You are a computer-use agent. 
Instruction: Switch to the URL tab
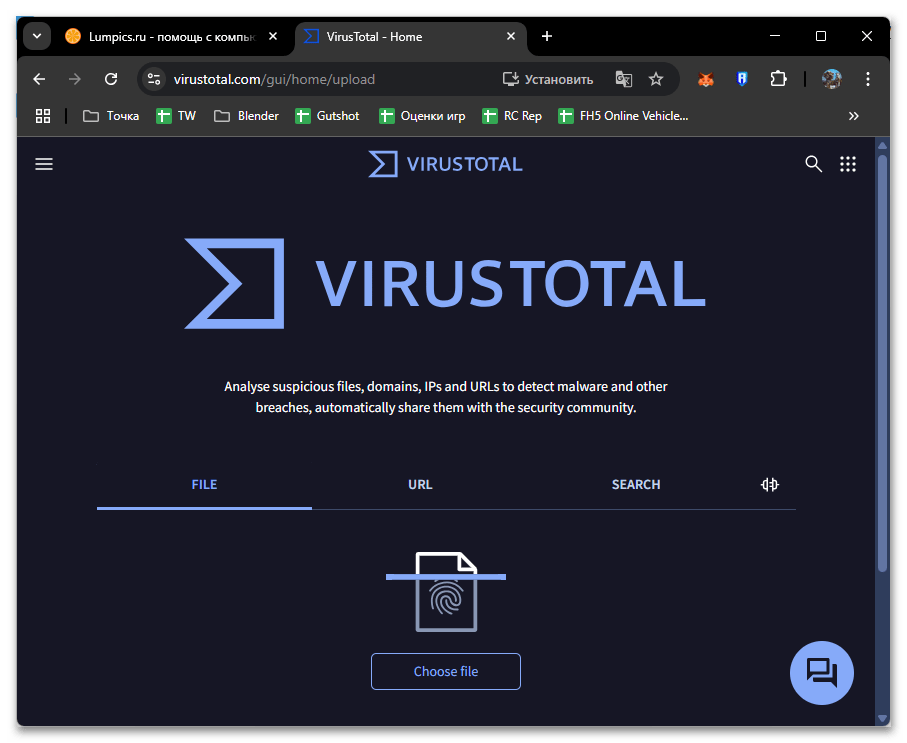pyautogui.click(x=420, y=485)
